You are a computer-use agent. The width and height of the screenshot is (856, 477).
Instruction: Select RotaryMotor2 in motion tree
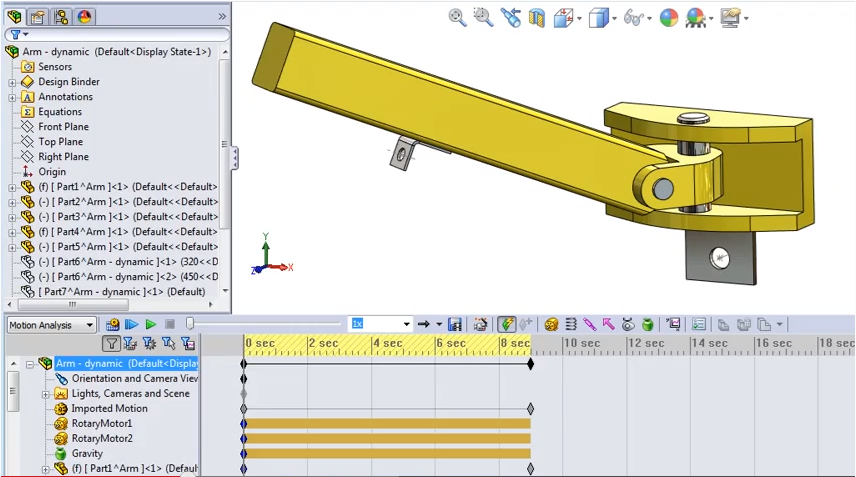coord(102,439)
